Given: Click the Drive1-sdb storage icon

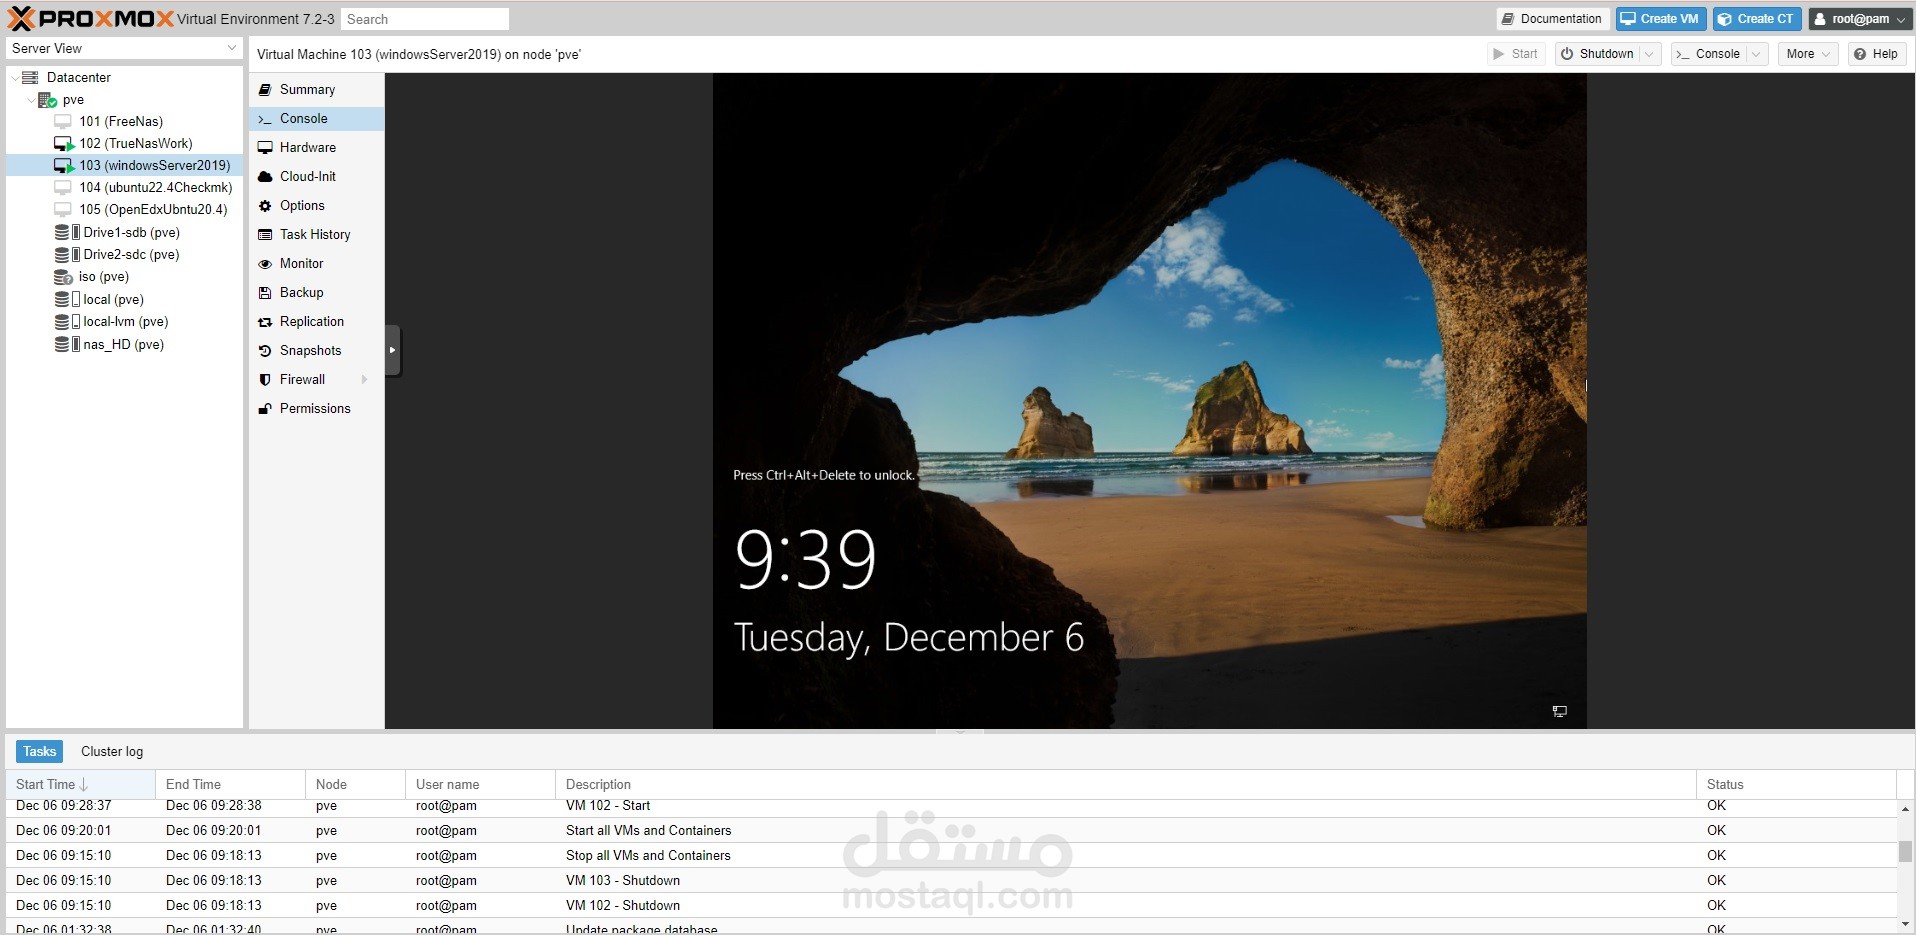Looking at the screenshot, I should tap(66, 232).
